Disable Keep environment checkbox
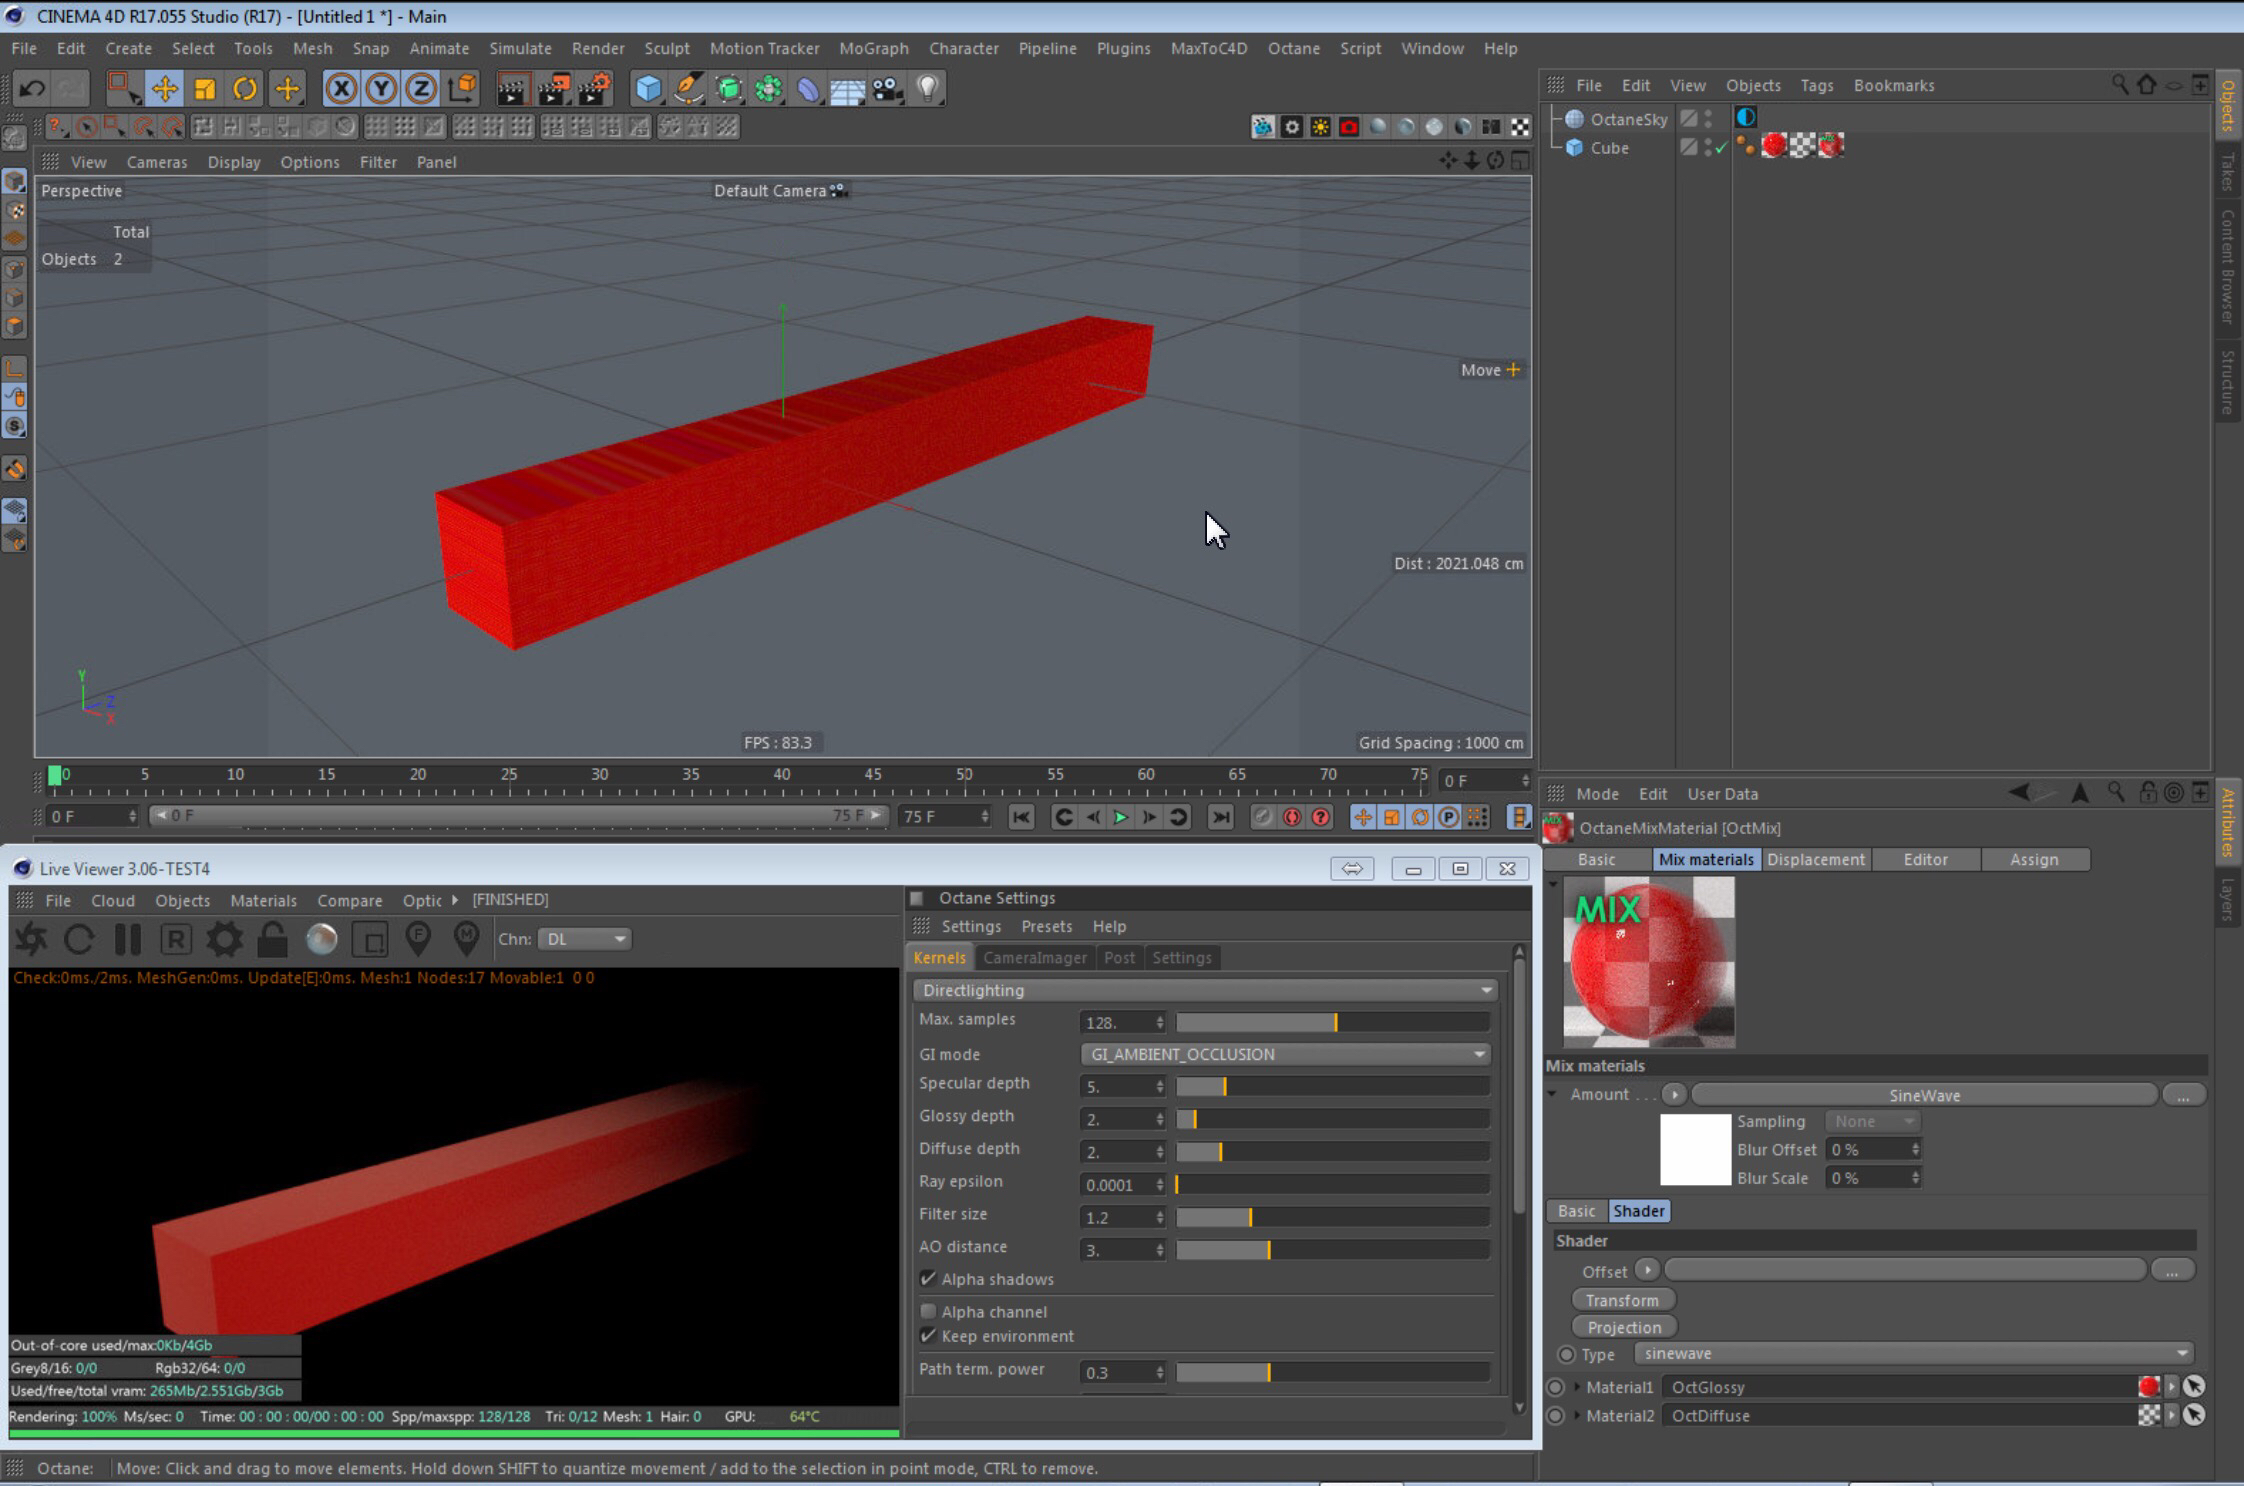Viewport: 2244px width, 1486px height. coord(928,1336)
